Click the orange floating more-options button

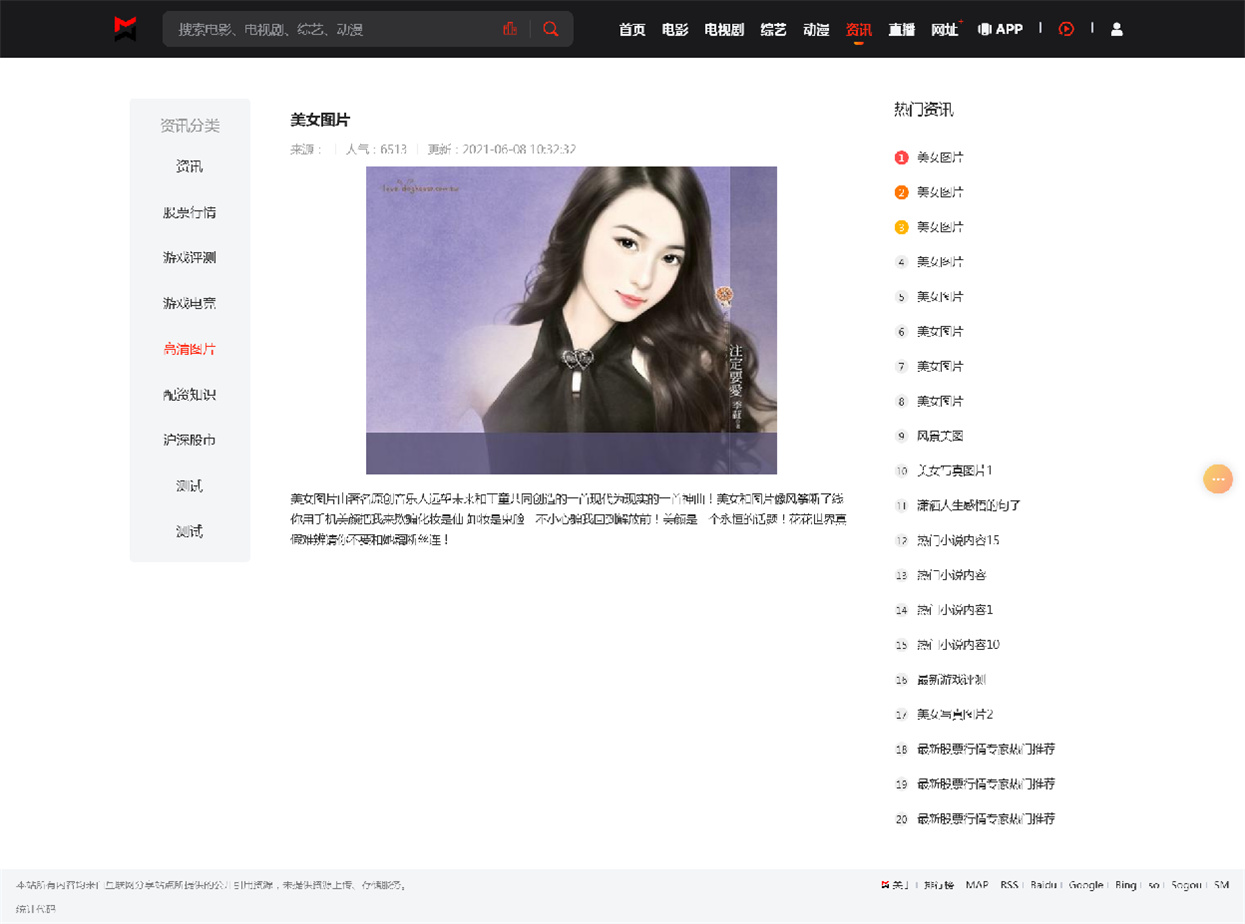[1218, 479]
